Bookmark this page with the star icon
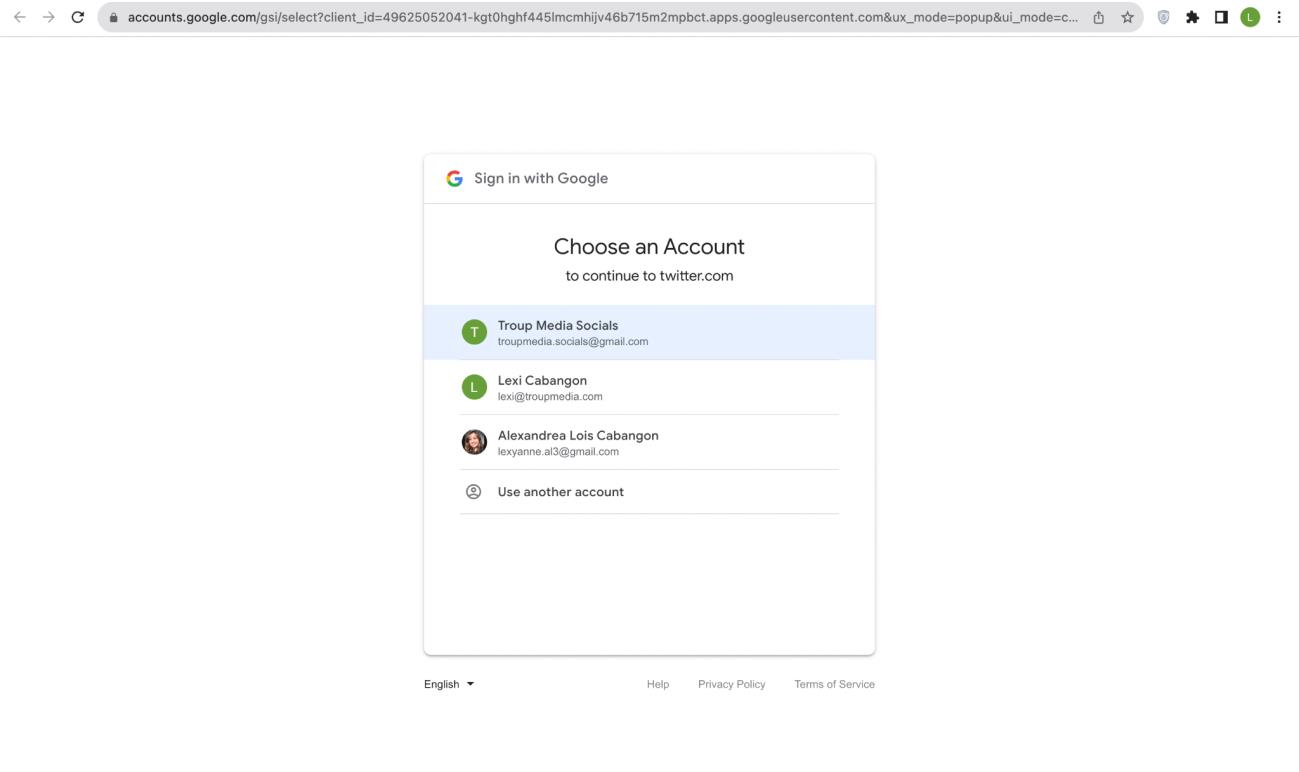This screenshot has height=772, width=1299. click(x=1127, y=17)
